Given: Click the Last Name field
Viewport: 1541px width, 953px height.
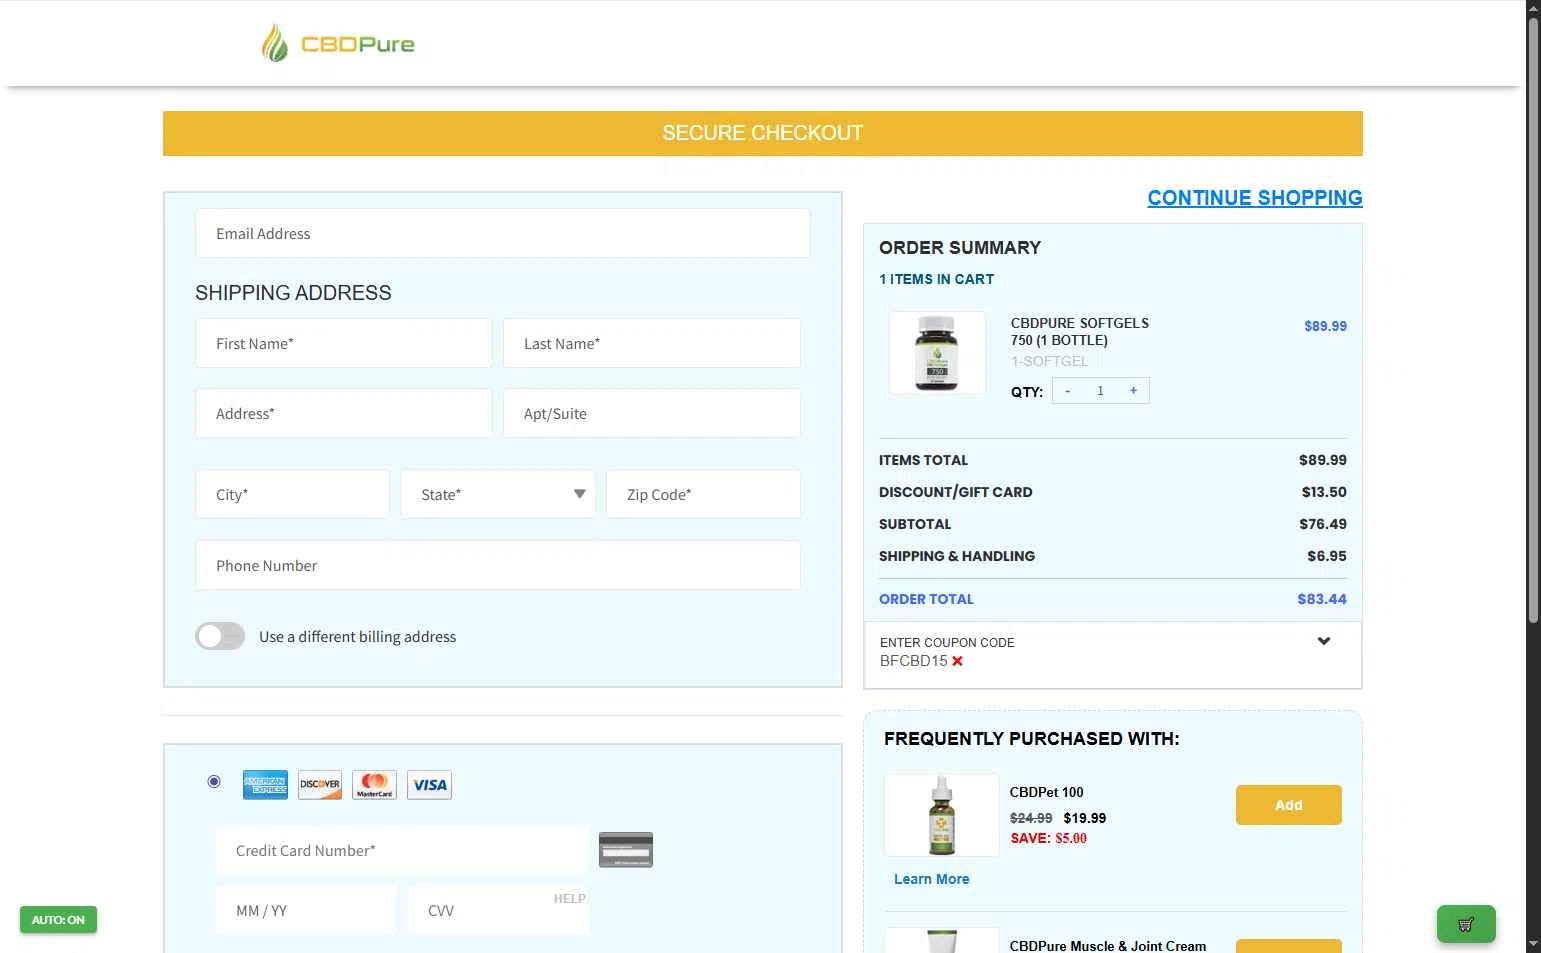Looking at the screenshot, I should pyautogui.click(x=652, y=343).
